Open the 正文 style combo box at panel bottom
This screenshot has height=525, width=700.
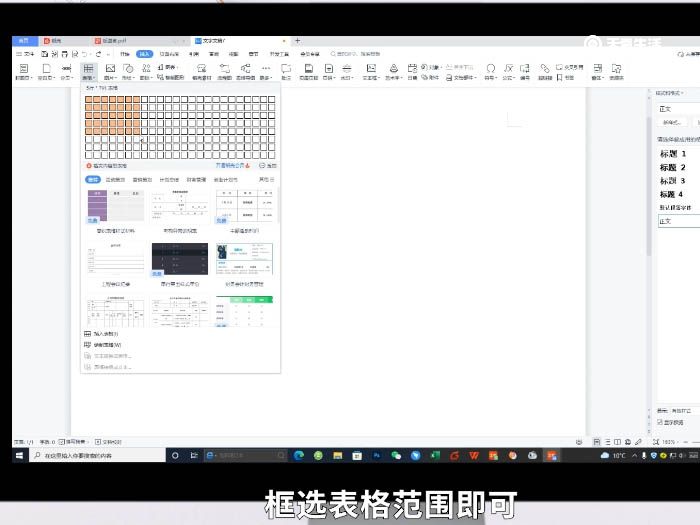click(679, 221)
